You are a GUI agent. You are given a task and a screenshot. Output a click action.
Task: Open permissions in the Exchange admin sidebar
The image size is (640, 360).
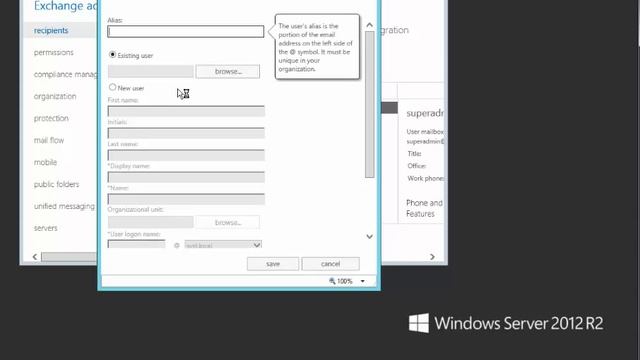pos(53,52)
